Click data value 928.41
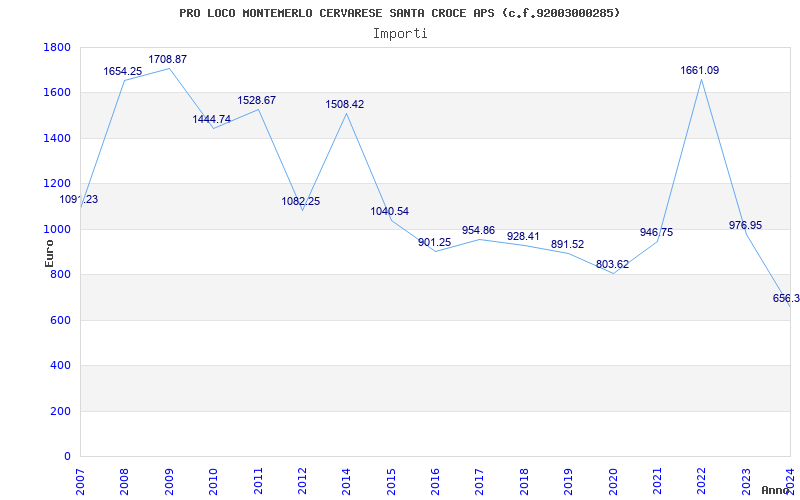 [x=523, y=237]
